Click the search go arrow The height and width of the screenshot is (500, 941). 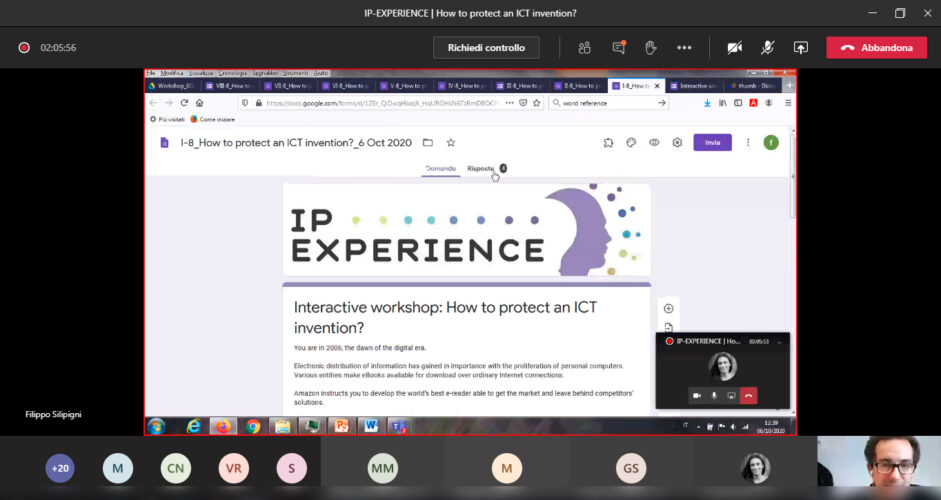(x=661, y=103)
